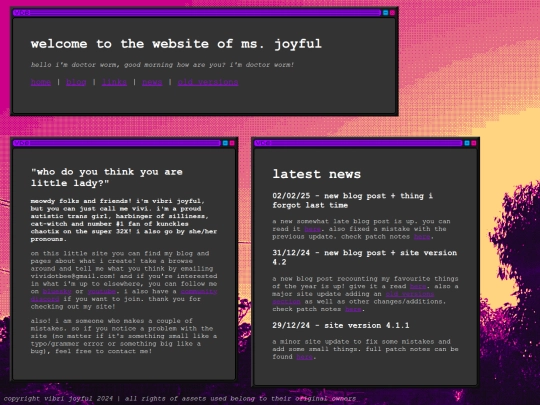Click pink square icon on about-me window
Image resolution: width=540 pixels, height=405 pixels.
(x=232, y=143)
